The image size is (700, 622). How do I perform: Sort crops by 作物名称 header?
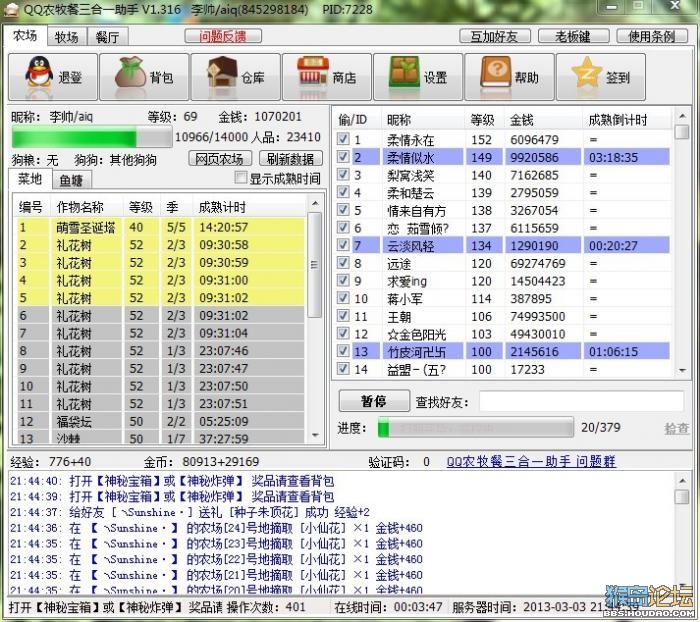coord(87,207)
